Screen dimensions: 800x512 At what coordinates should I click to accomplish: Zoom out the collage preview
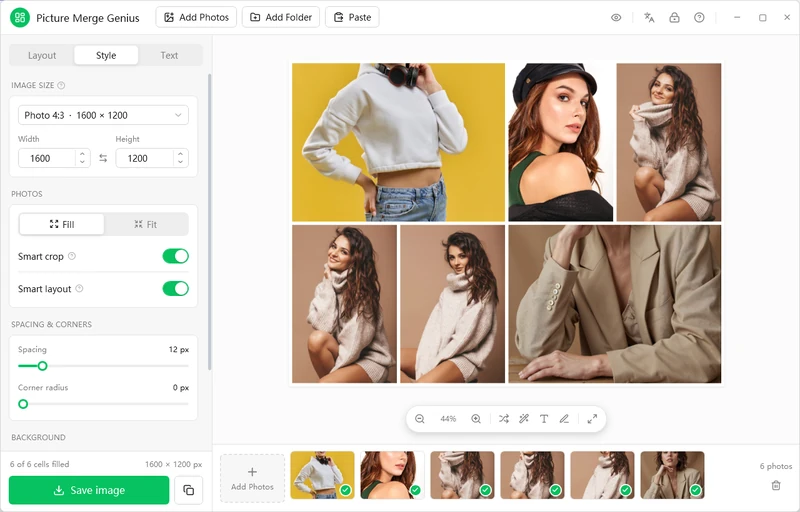[419, 419]
